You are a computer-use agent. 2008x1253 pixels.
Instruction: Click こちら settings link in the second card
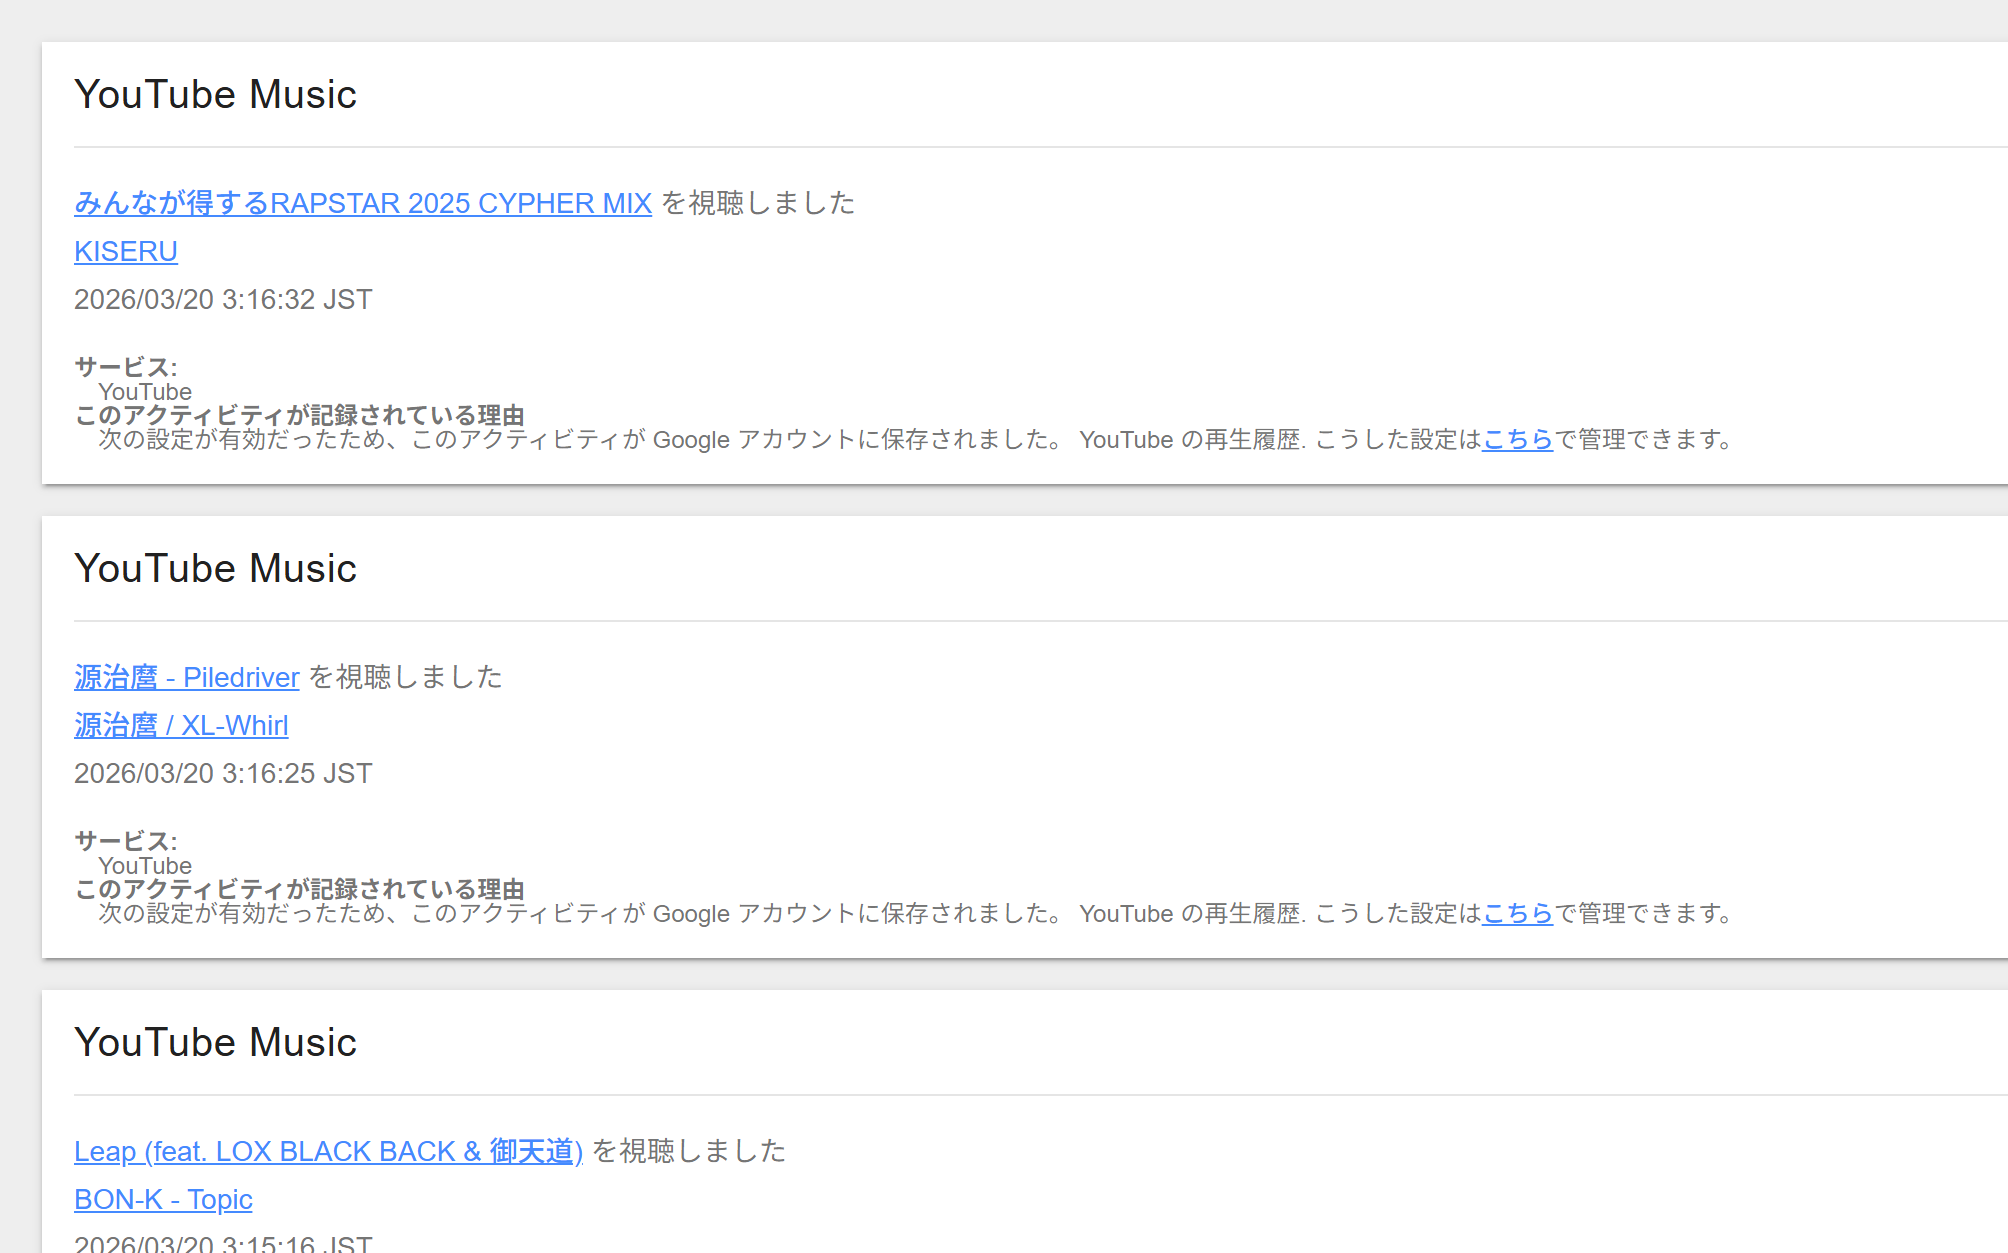point(1516,913)
